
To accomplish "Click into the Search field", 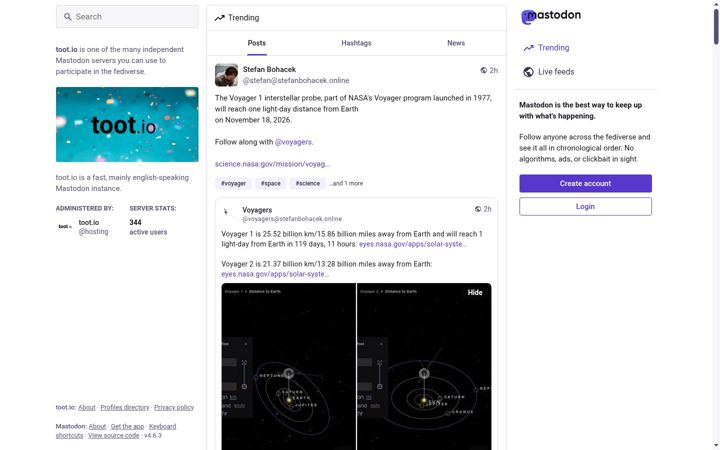I will [127, 17].
